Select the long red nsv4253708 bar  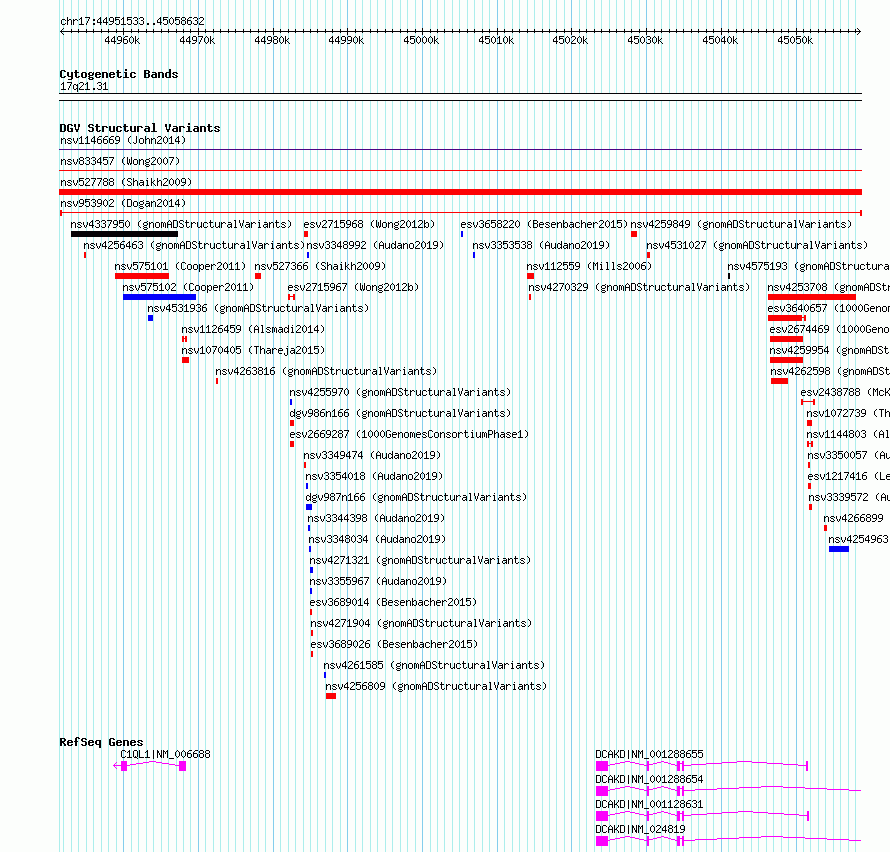pos(812,297)
